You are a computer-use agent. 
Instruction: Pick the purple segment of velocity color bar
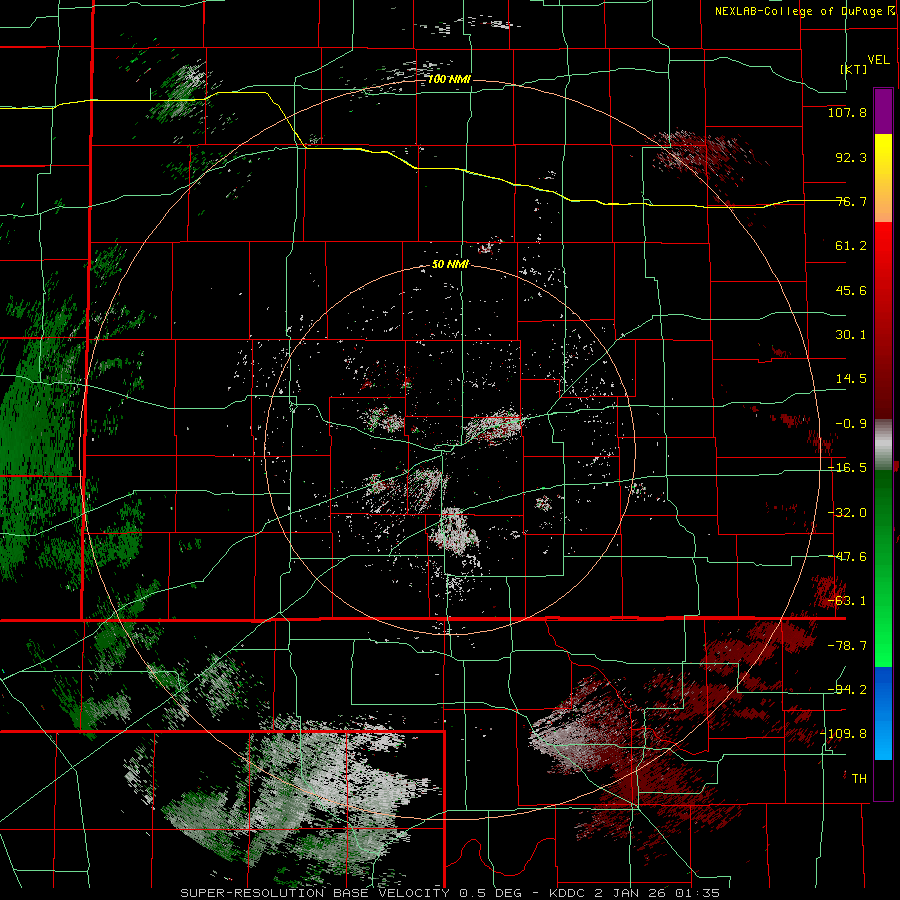[883, 111]
